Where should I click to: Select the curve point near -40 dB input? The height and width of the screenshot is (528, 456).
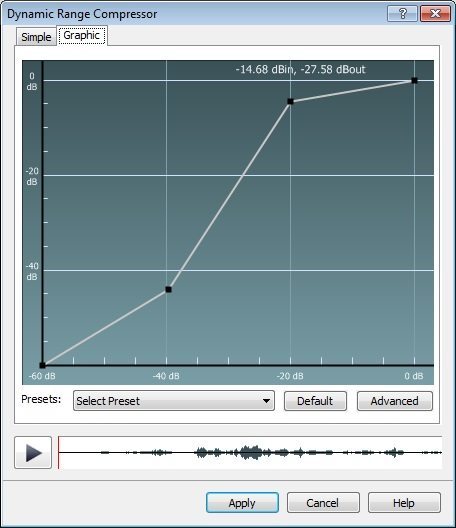pyautogui.click(x=168, y=290)
